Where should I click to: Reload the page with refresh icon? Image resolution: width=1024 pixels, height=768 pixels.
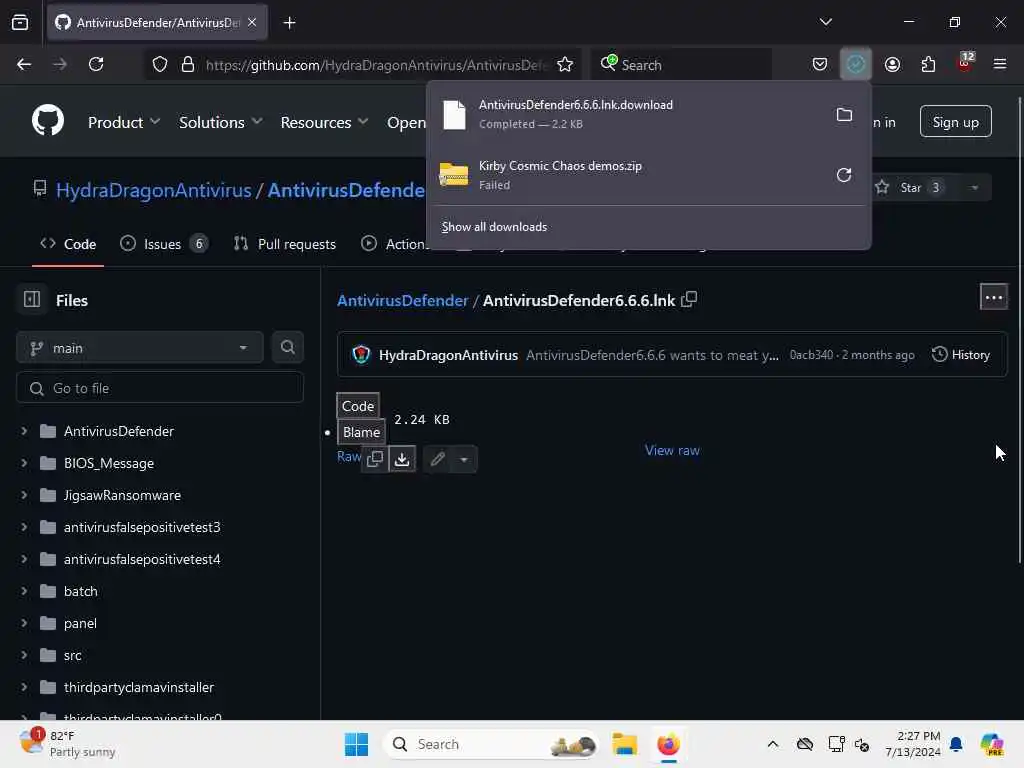(96, 64)
